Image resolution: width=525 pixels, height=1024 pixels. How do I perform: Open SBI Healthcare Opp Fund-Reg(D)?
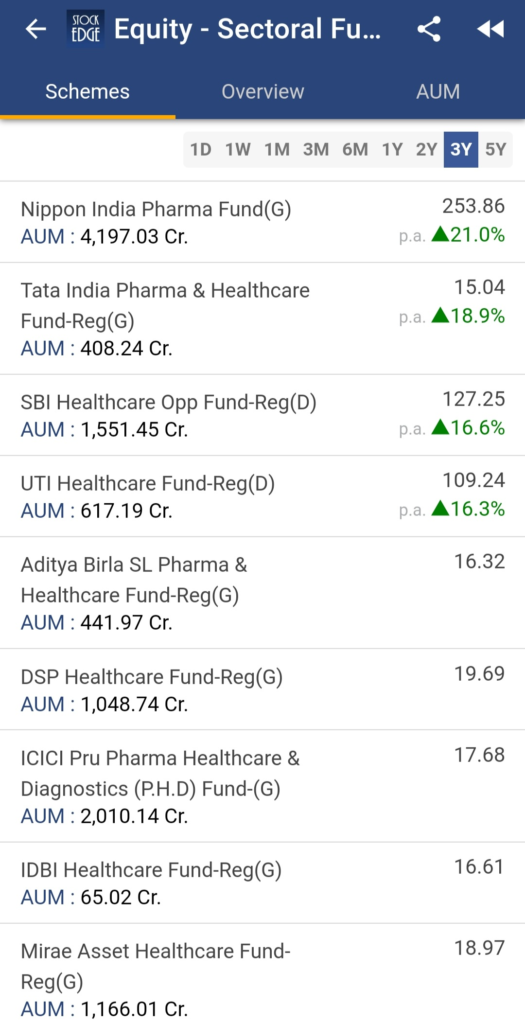pos(262,415)
